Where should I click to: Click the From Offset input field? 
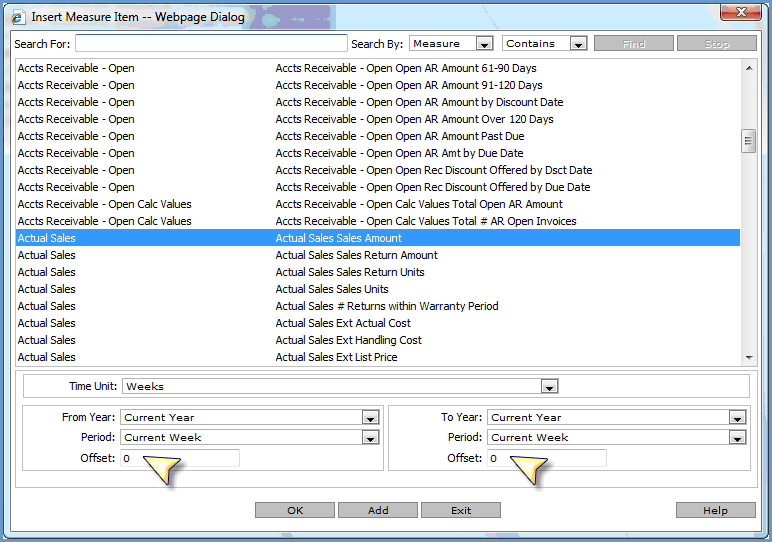click(180, 458)
